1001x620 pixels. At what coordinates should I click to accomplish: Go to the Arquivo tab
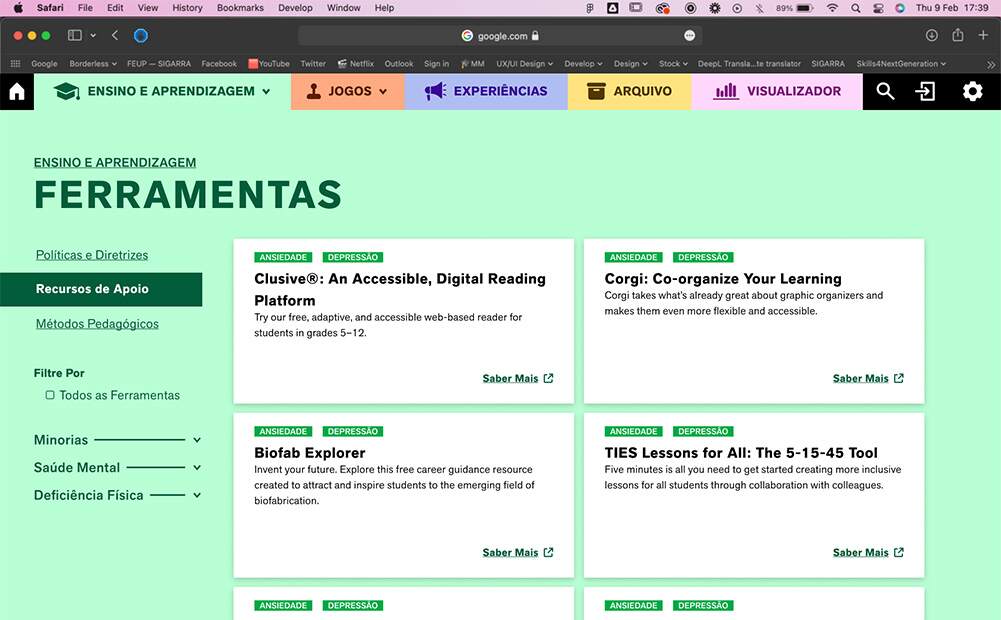point(629,92)
